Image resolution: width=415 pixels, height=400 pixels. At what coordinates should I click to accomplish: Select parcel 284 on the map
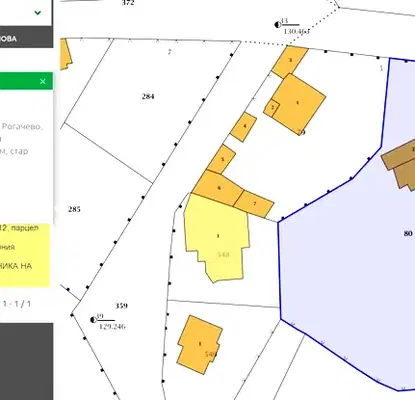(148, 97)
